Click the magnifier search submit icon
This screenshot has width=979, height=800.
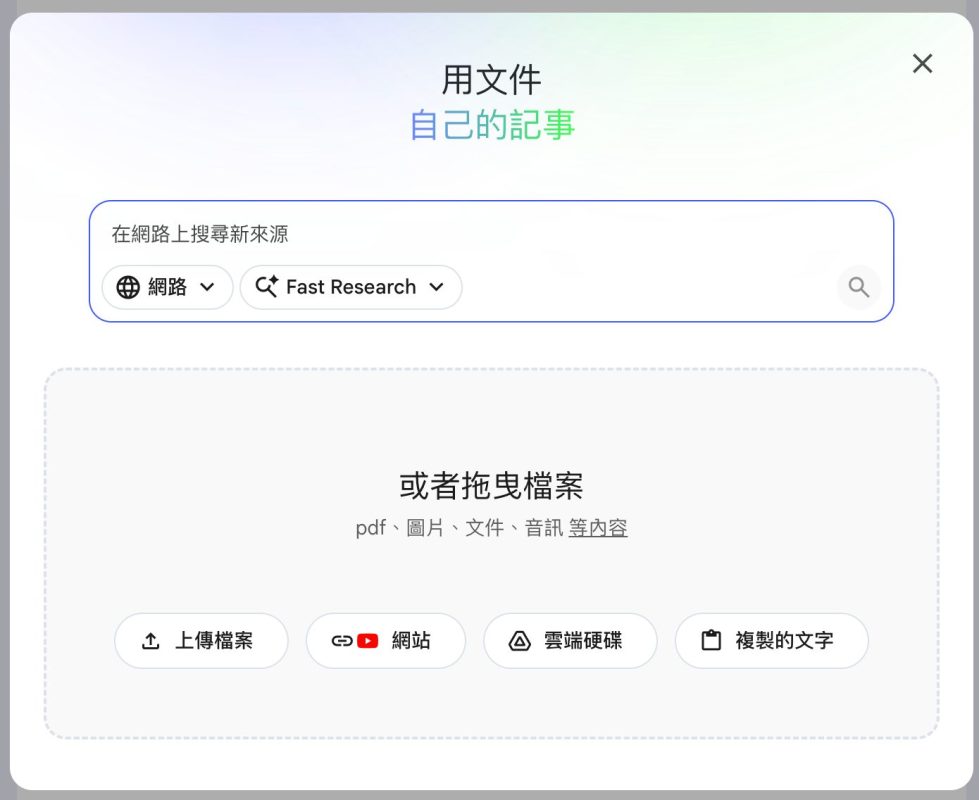pyautogui.click(x=858, y=287)
